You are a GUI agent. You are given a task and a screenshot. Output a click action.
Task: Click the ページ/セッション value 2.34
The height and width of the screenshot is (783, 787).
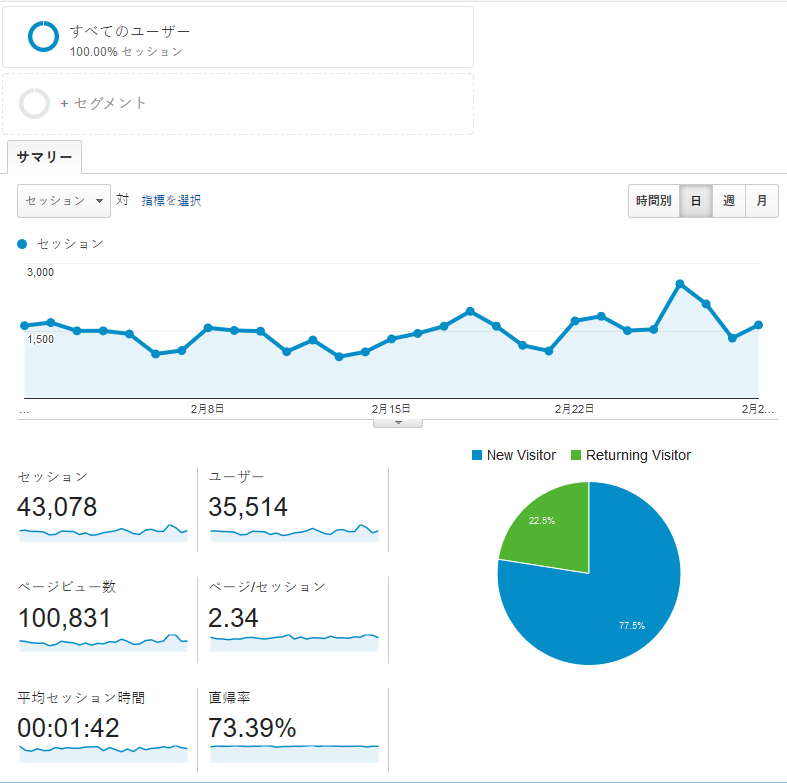pyautogui.click(x=233, y=618)
